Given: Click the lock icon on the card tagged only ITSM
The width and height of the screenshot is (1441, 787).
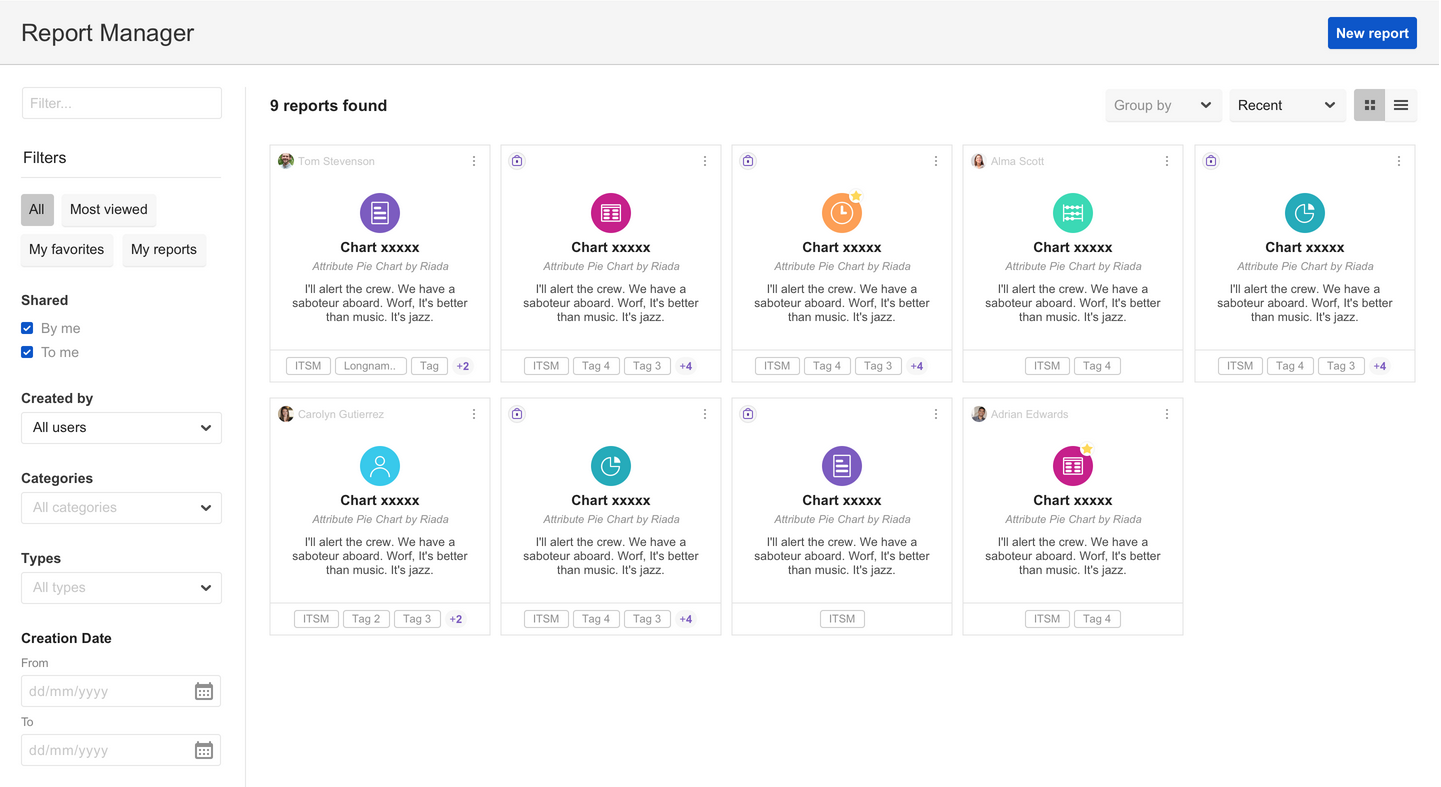Looking at the screenshot, I should click(x=748, y=414).
